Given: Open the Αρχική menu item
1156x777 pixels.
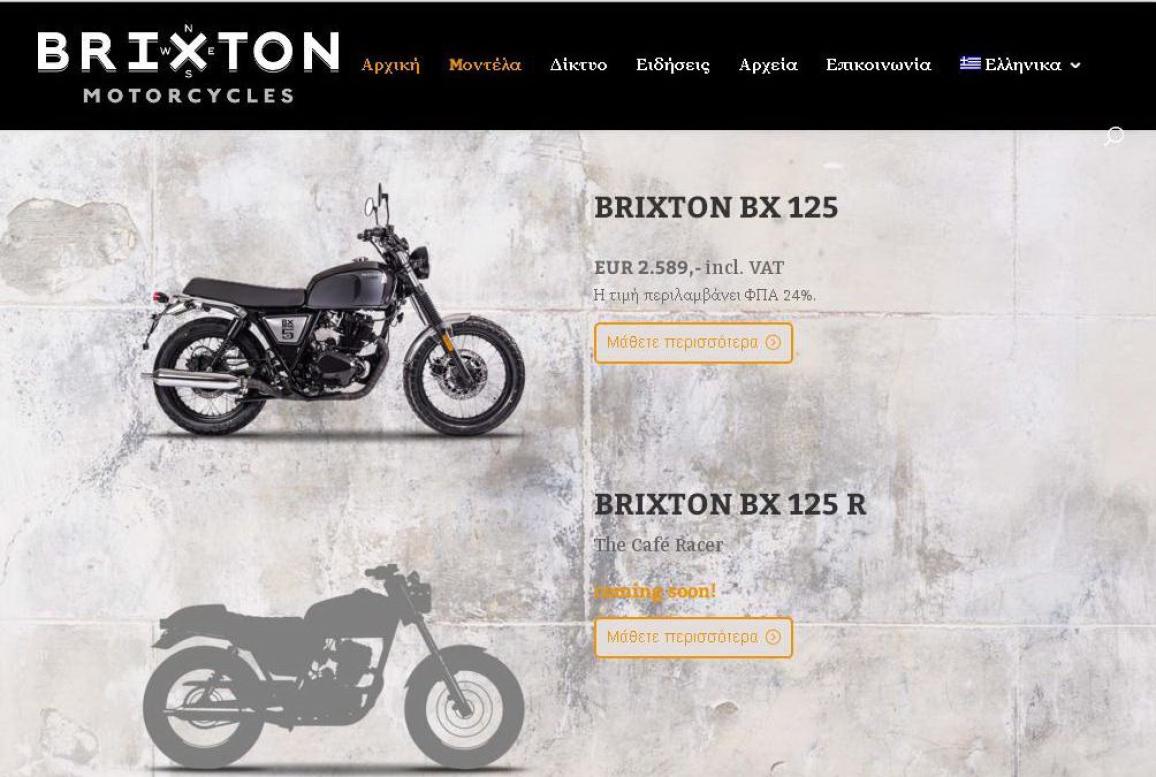Looking at the screenshot, I should click(x=390, y=65).
